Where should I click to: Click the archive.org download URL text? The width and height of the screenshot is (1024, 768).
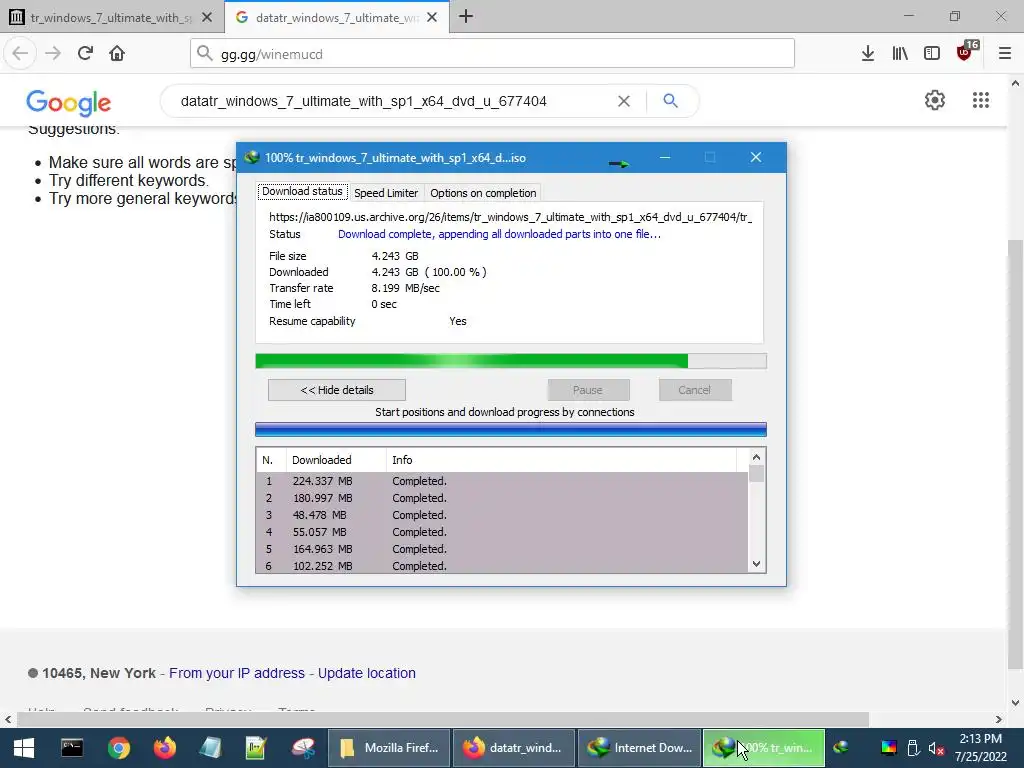[510, 217]
